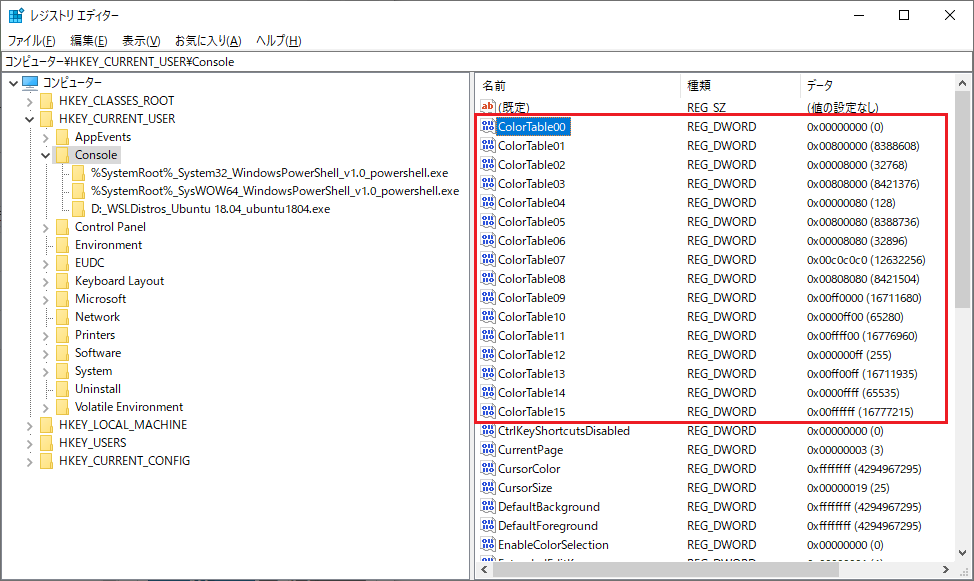Click the DefaultBackground value icon
Viewport: 974px width, 581px height.
488,507
